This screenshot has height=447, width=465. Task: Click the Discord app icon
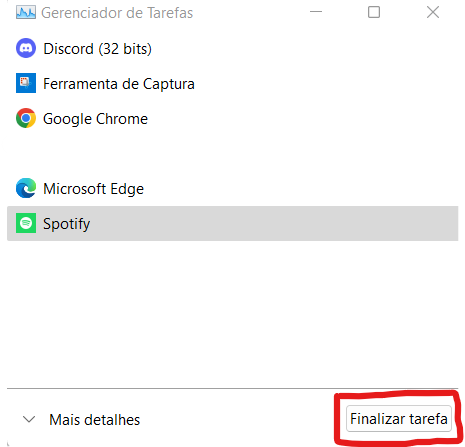click(26, 48)
